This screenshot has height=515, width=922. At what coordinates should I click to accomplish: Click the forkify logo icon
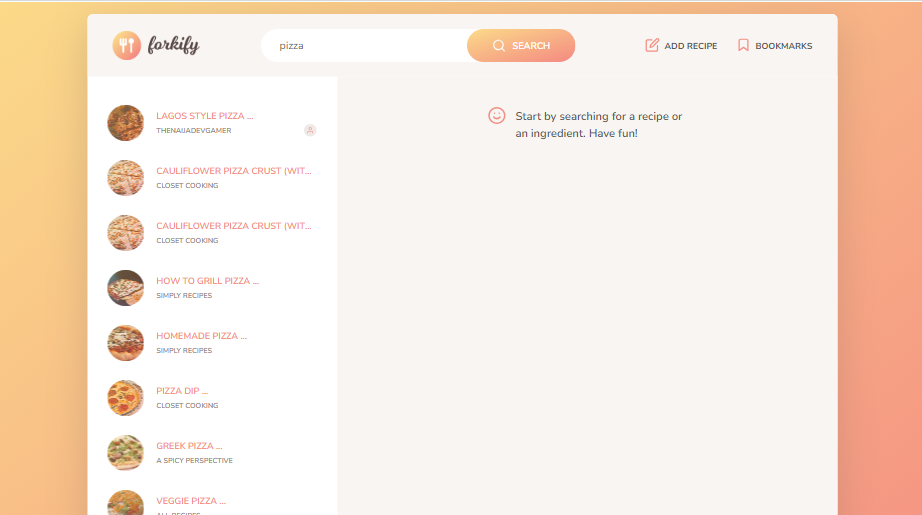tap(126, 45)
